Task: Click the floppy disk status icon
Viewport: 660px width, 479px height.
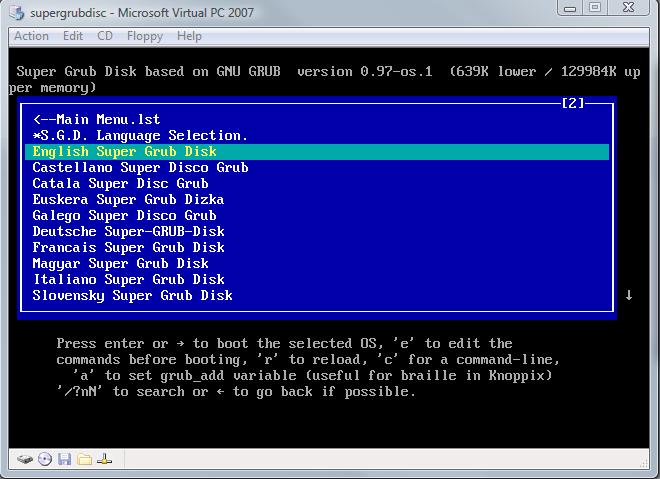Action: (64, 459)
